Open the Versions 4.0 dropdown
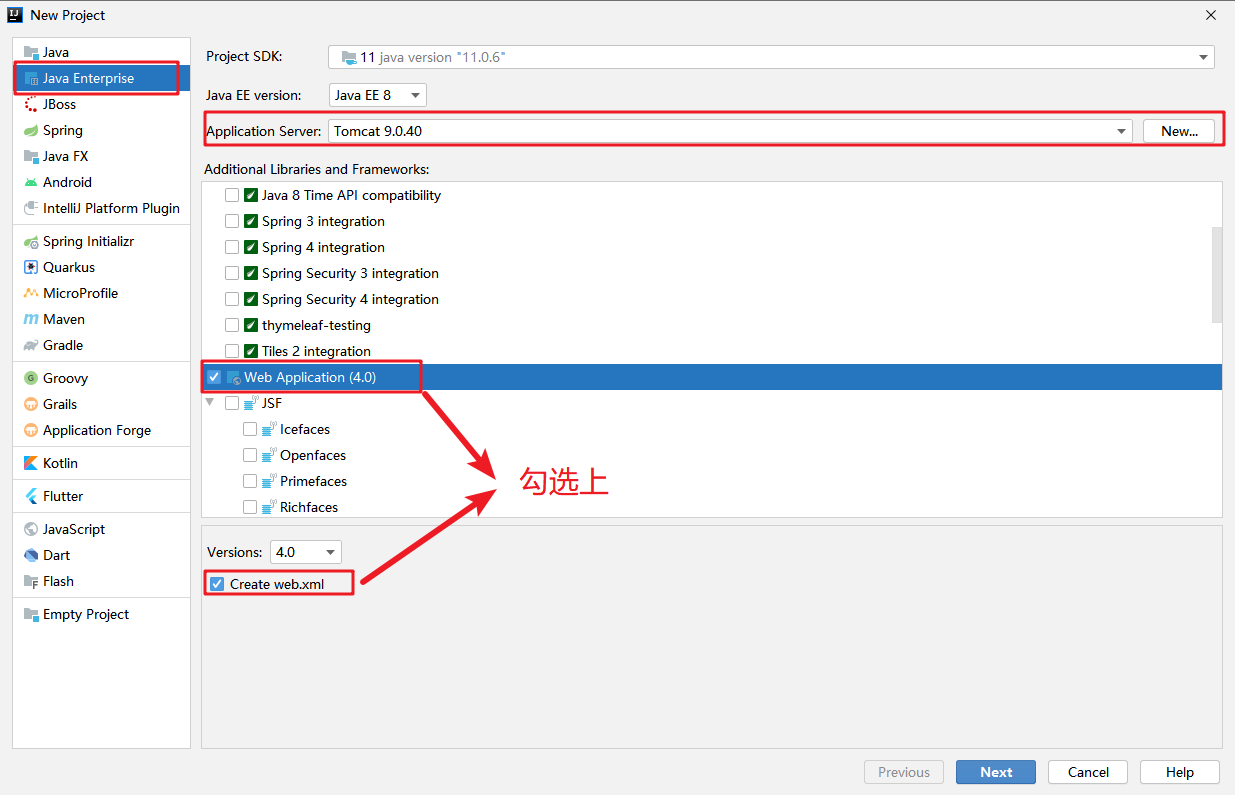 tap(306, 552)
